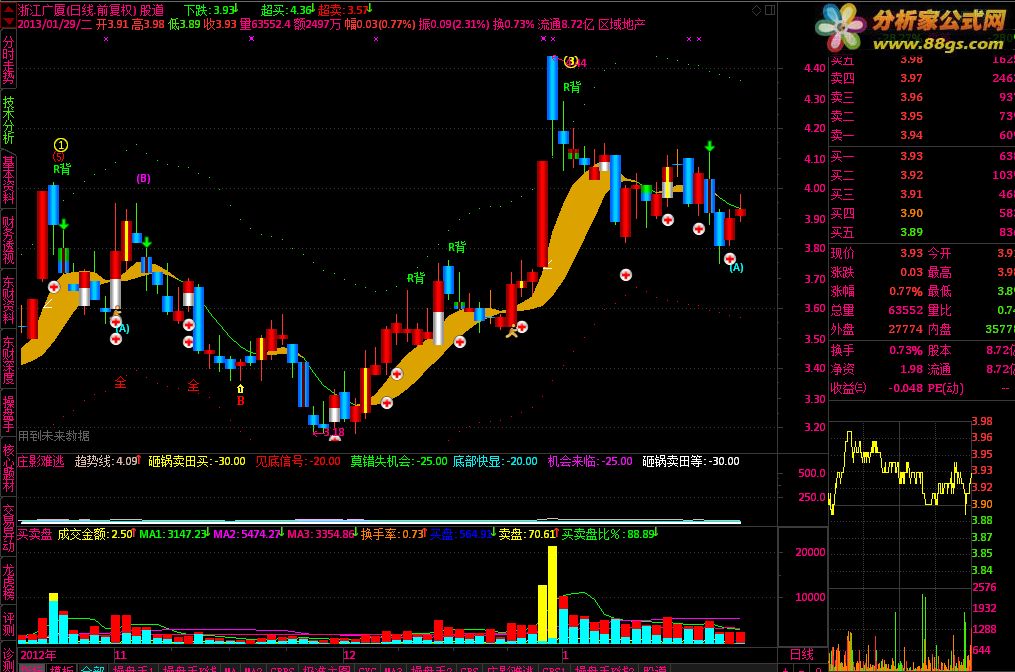Click the MA1:3147.23 value

(x=173, y=534)
